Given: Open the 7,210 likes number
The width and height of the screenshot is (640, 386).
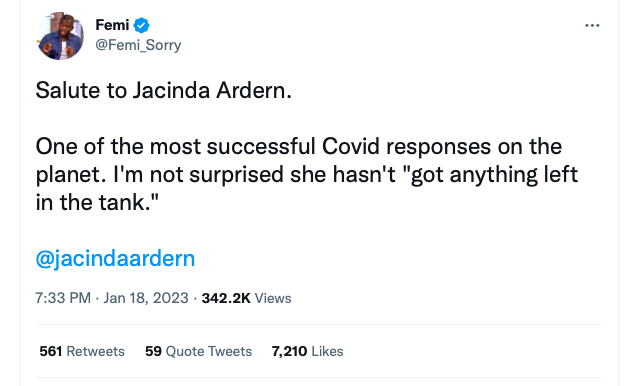Looking at the screenshot, I should pos(289,351).
